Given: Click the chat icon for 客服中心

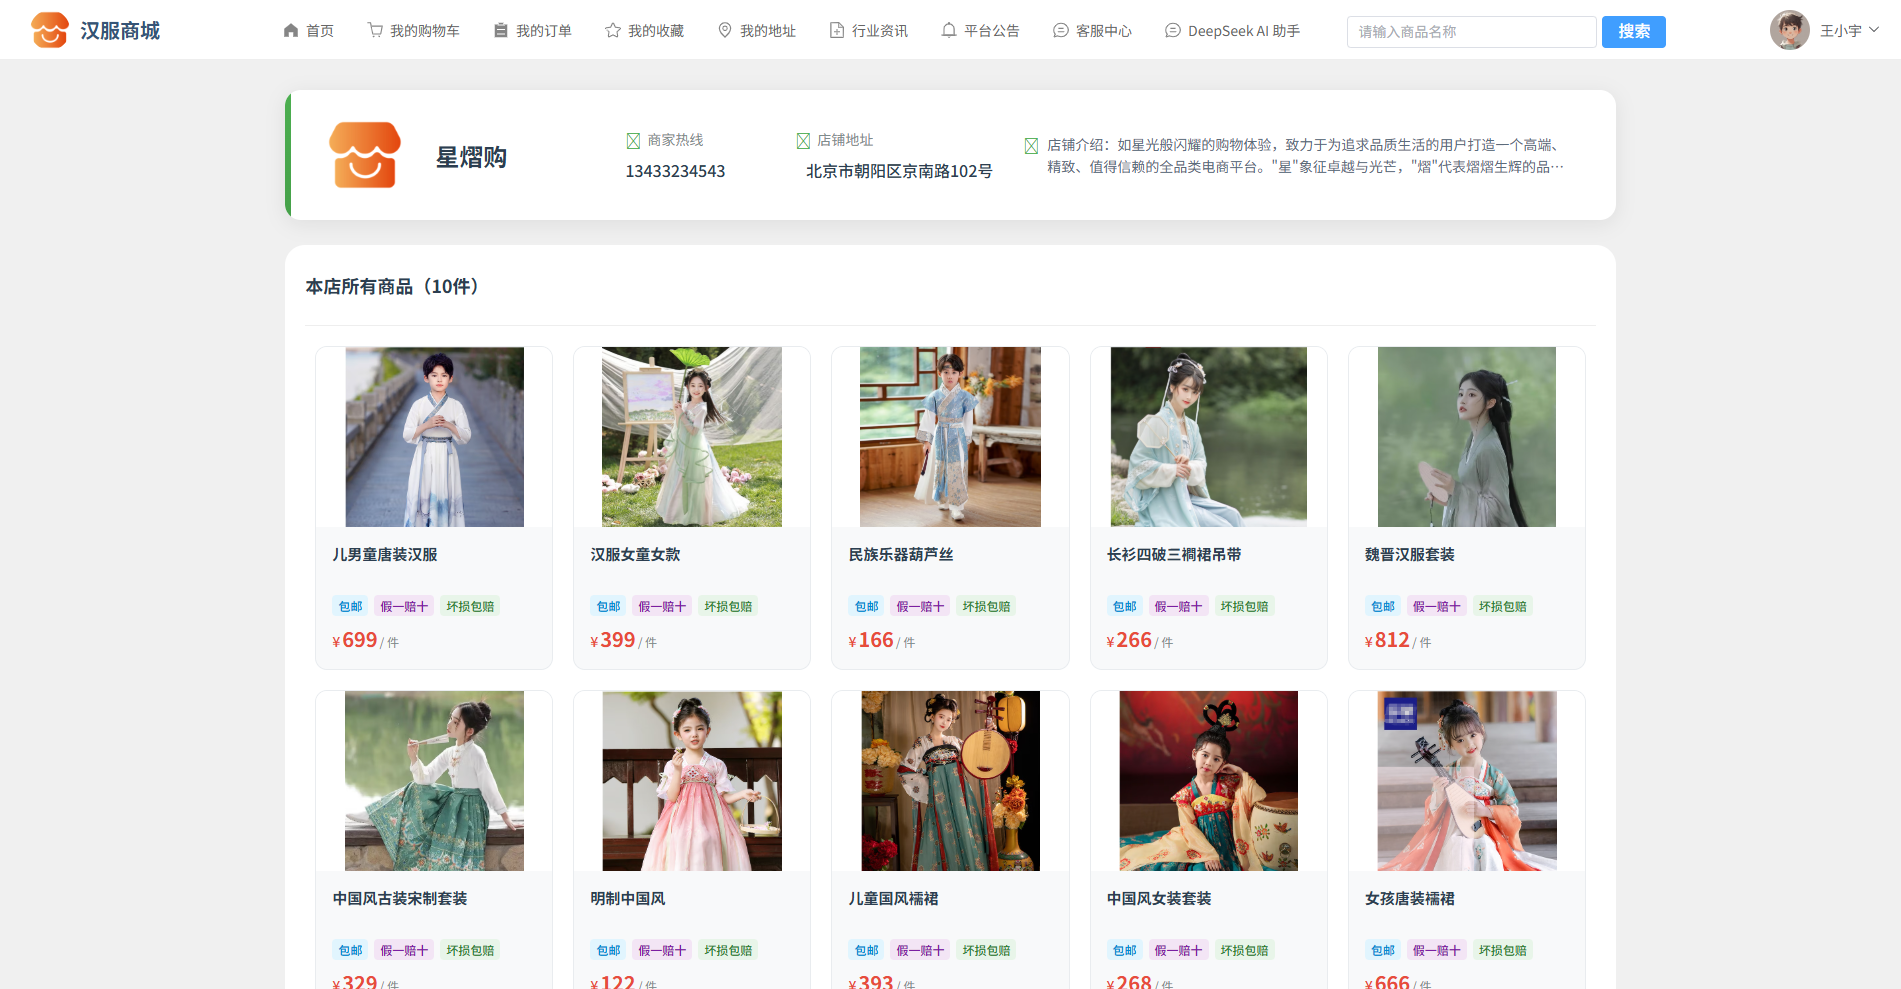Looking at the screenshot, I should [1061, 31].
